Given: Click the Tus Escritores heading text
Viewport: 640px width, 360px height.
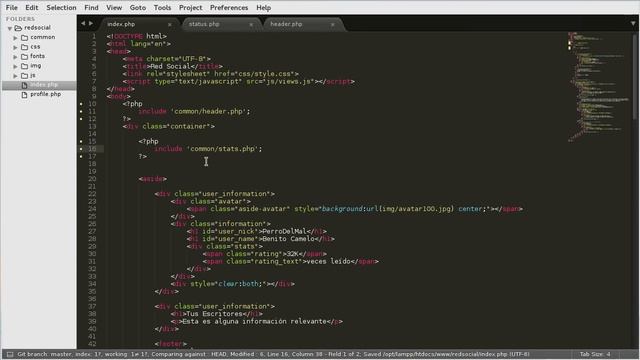Looking at the screenshot, I should pos(214,314).
